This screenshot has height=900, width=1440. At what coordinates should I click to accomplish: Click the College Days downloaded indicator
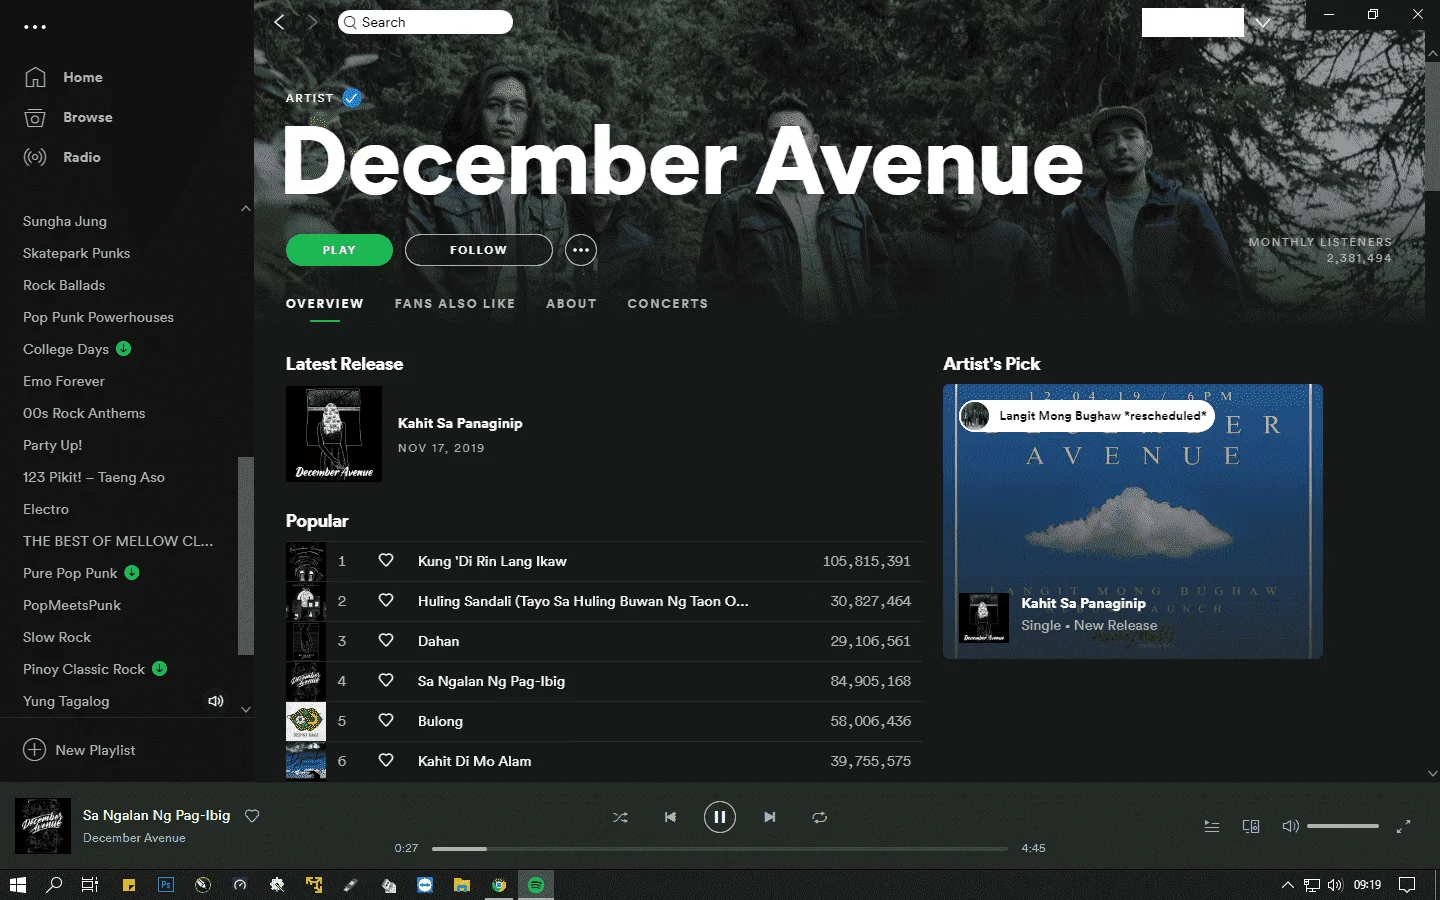124,349
